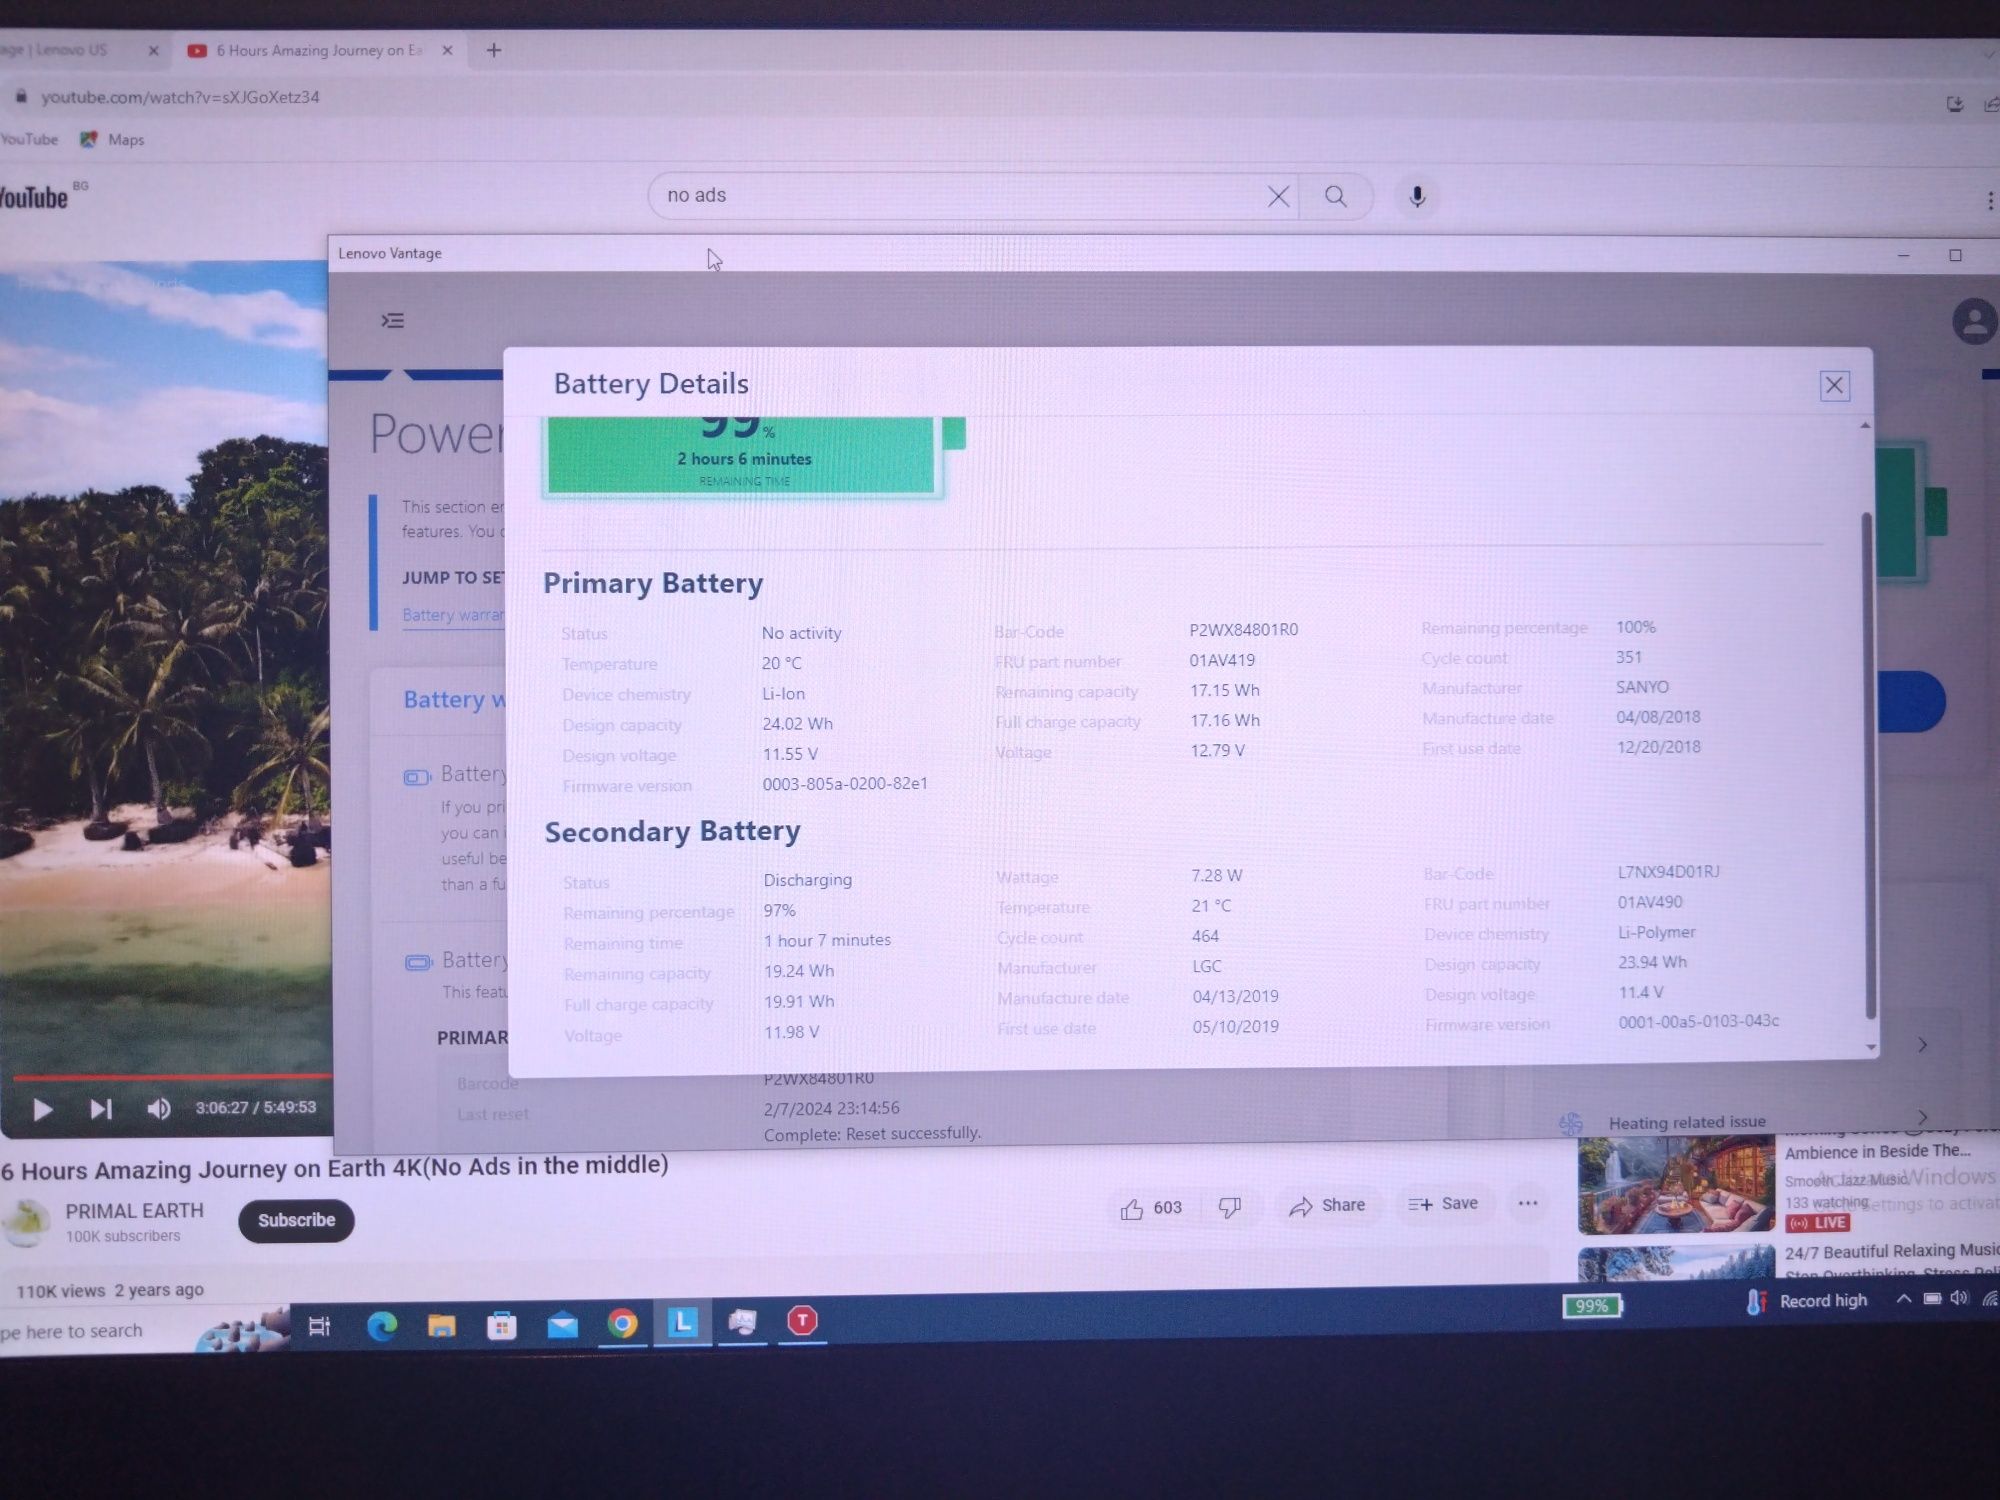
Task: Start YouTube voice search with microphone
Action: pyautogui.click(x=1417, y=197)
